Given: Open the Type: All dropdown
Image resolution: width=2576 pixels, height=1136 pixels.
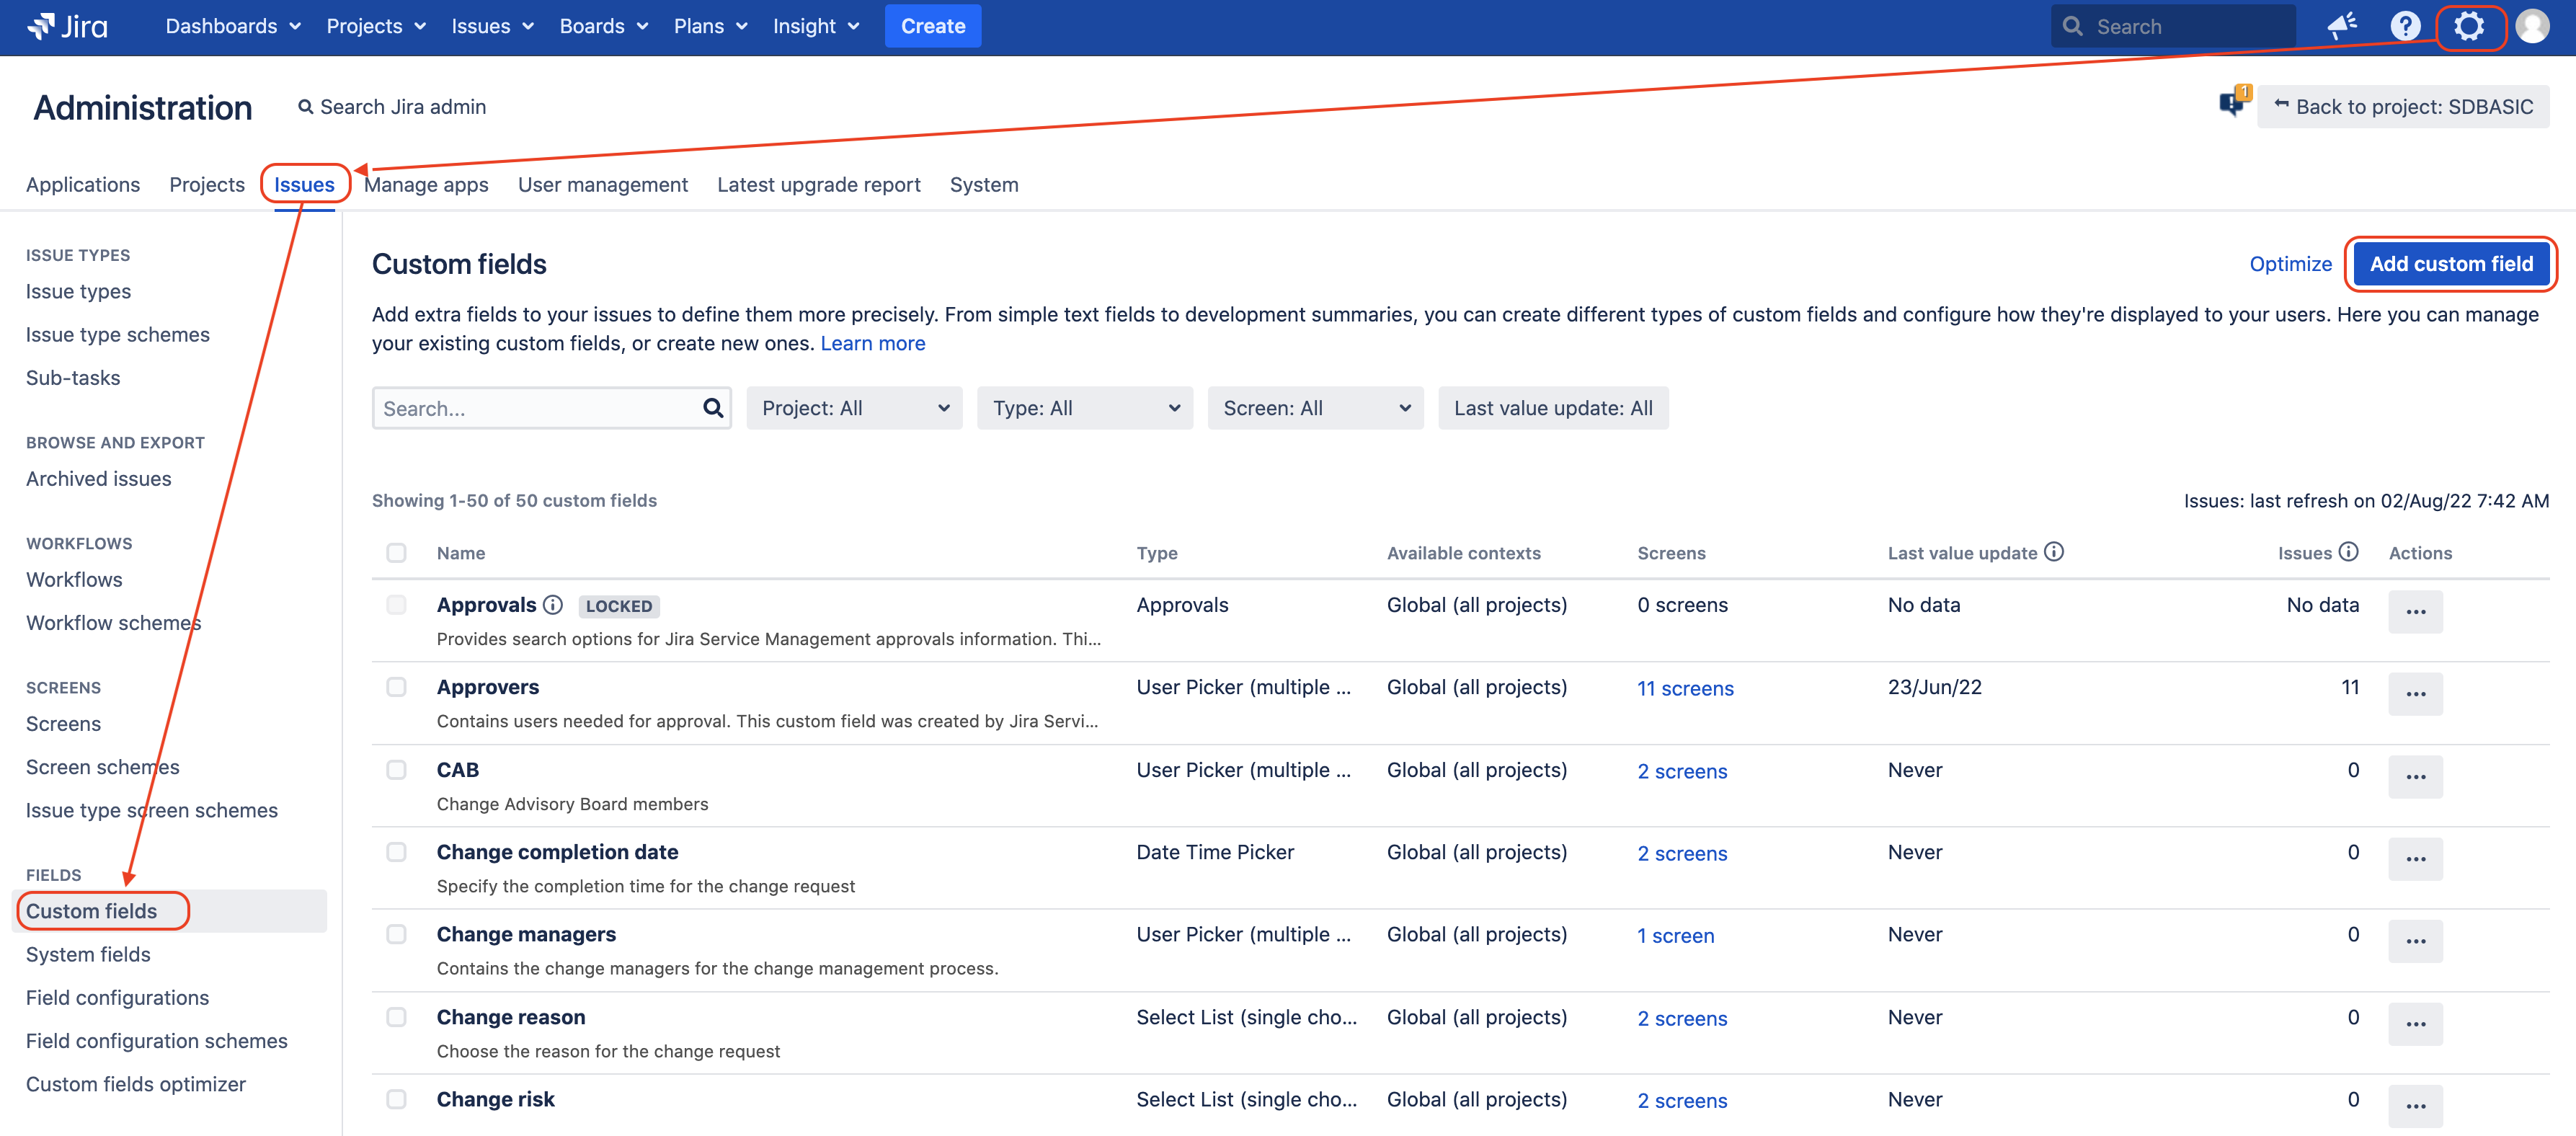Looking at the screenshot, I should 1084,408.
